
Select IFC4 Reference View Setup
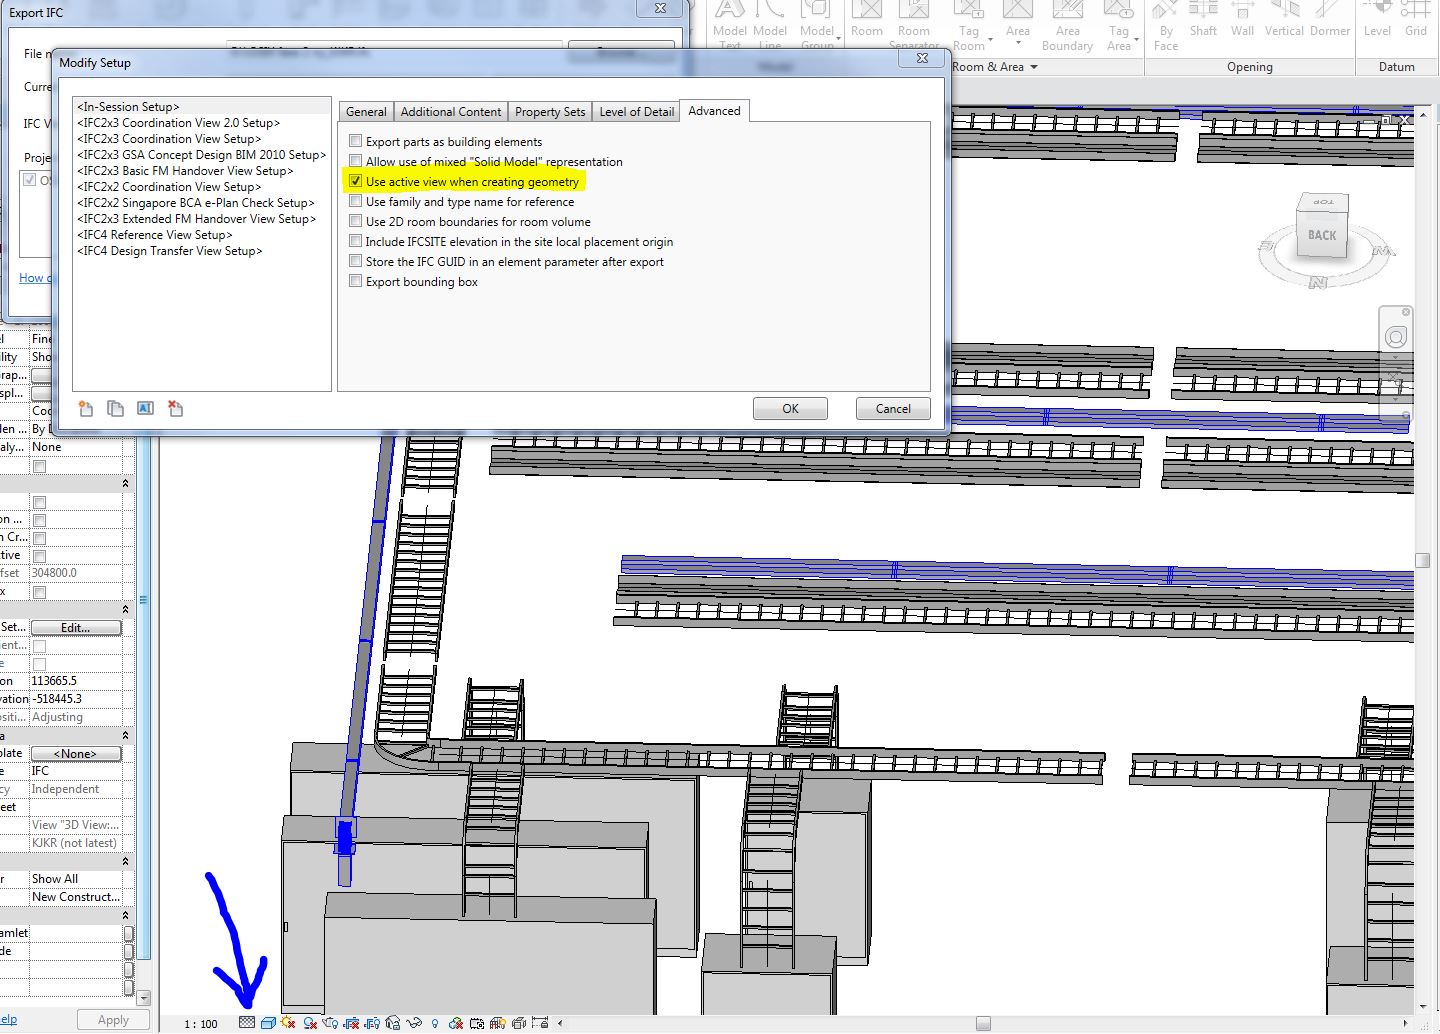click(154, 234)
